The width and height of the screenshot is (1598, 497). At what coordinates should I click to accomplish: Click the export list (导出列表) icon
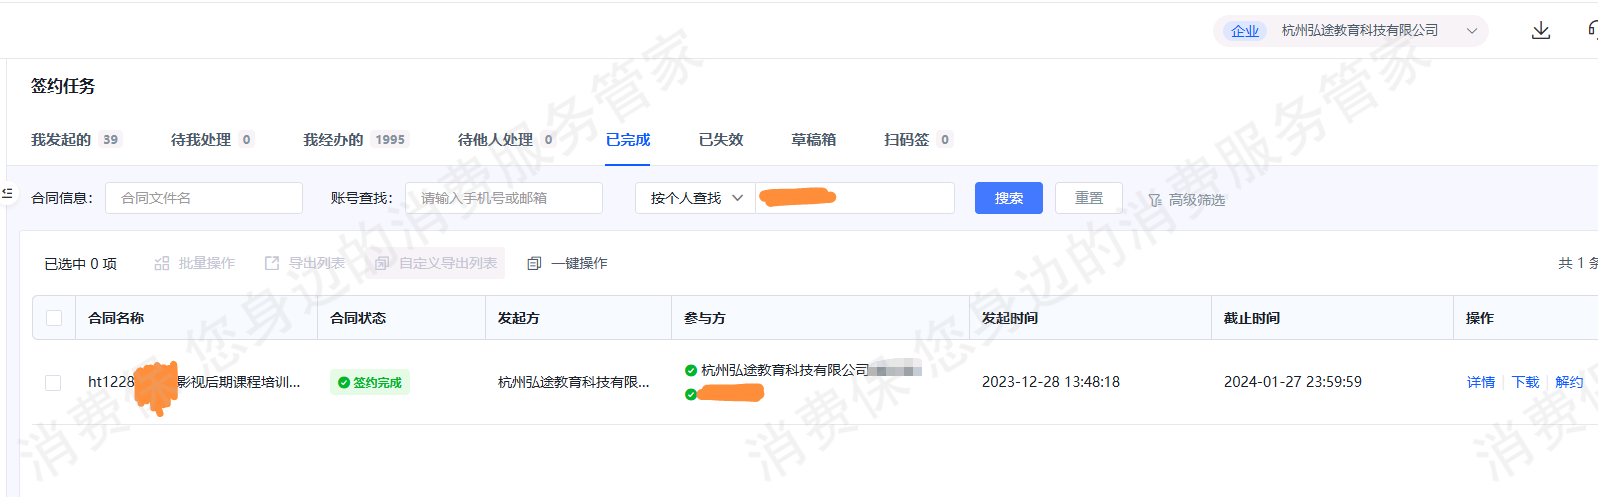tap(272, 263)
